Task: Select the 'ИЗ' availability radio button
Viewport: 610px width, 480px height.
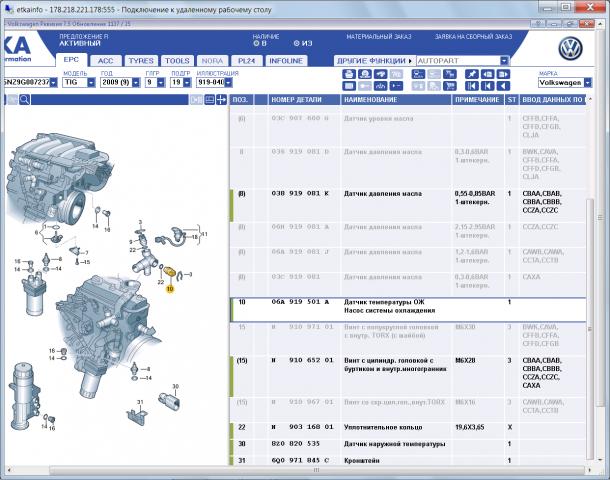Action: 296,43
